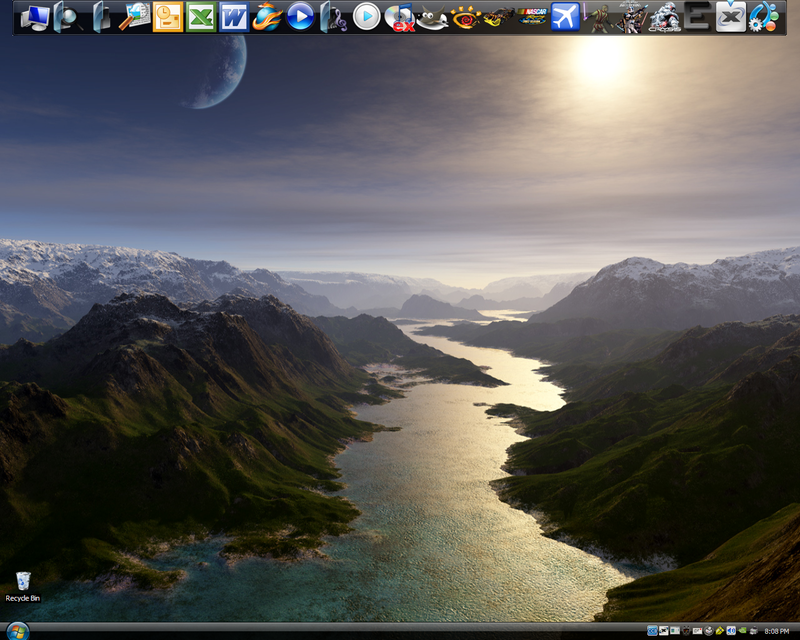Launch the Jedi with purple lightsaber game
The width and height of the screenshot is (800, 640).
click(598, 17)
